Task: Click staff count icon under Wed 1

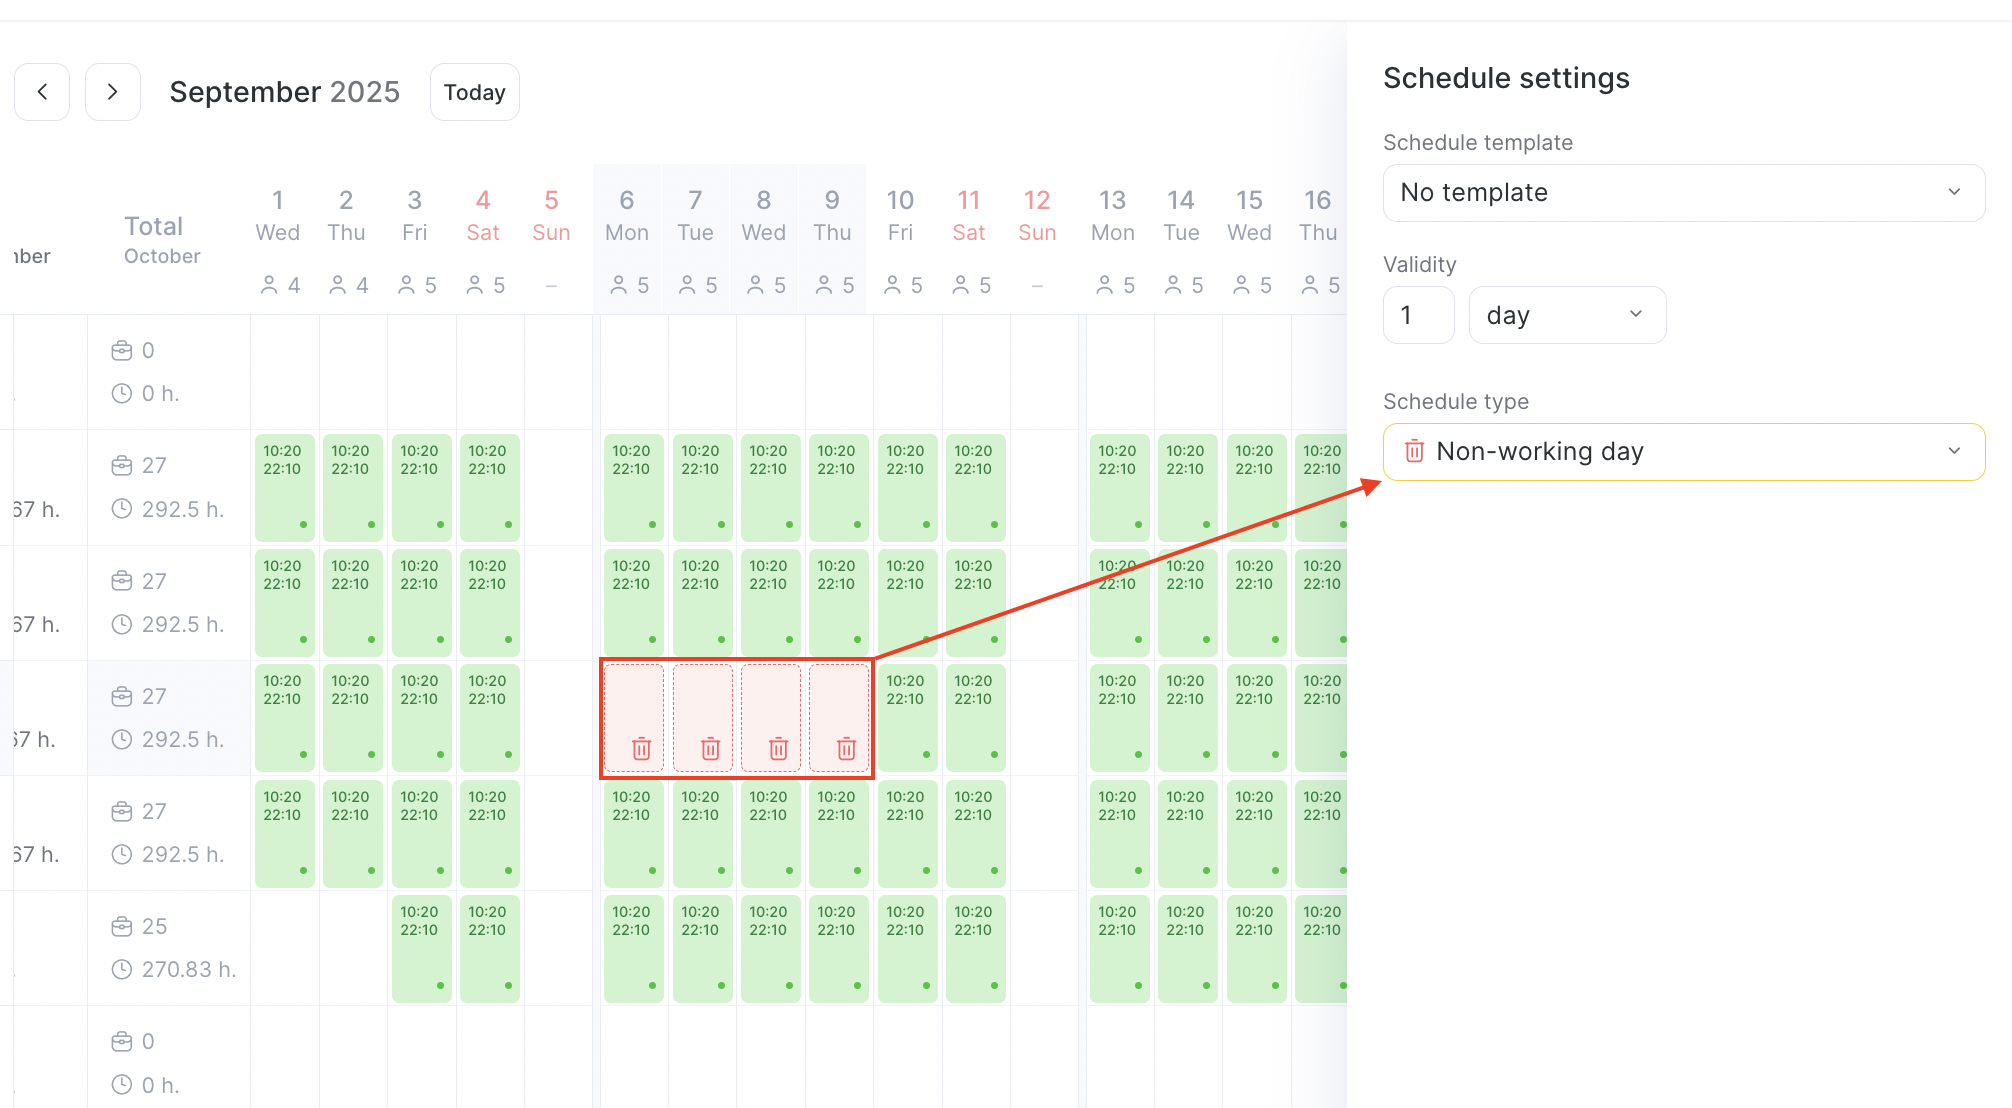Action: pyautogui.click(x=269, y=286)
